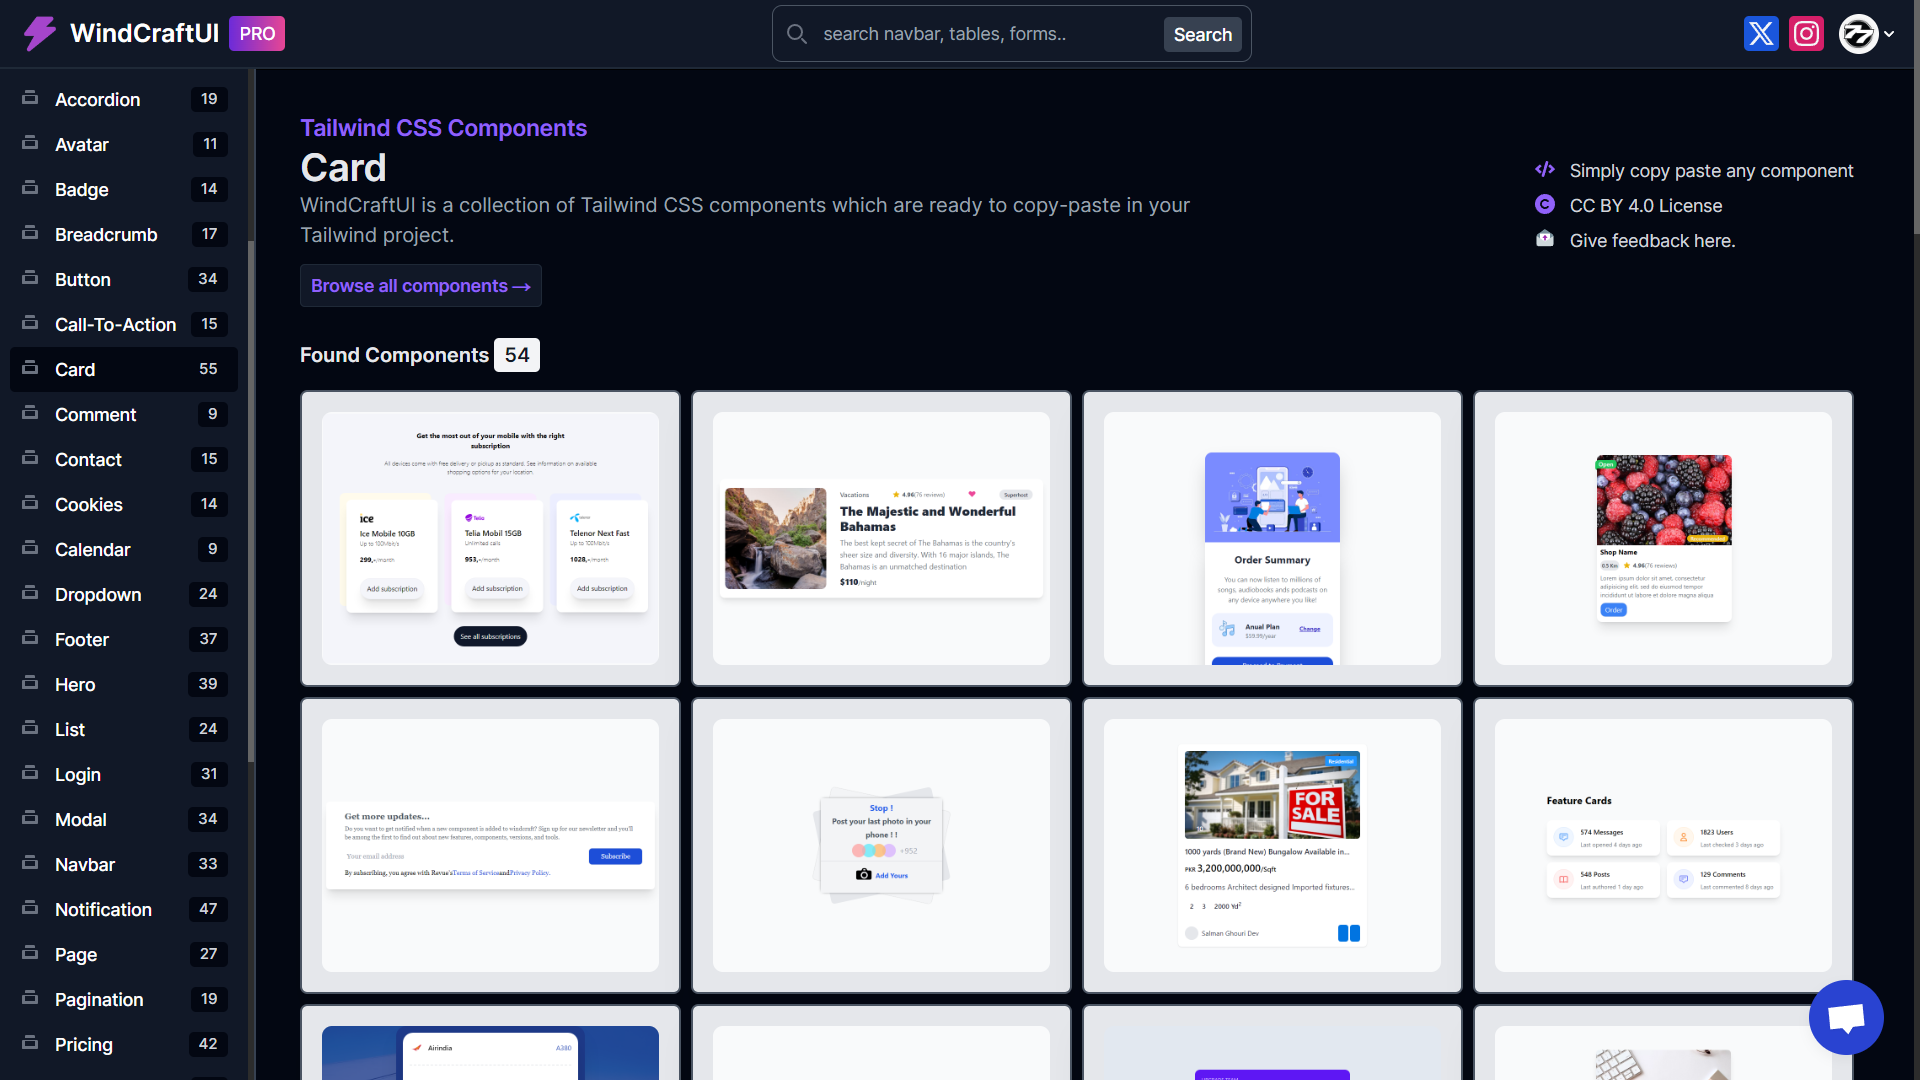The width and height of the screenshot is (1920, 1080).
Task: Click the PRO badge next to the logo
Action: pyautogui.click(x=257, y=34)
